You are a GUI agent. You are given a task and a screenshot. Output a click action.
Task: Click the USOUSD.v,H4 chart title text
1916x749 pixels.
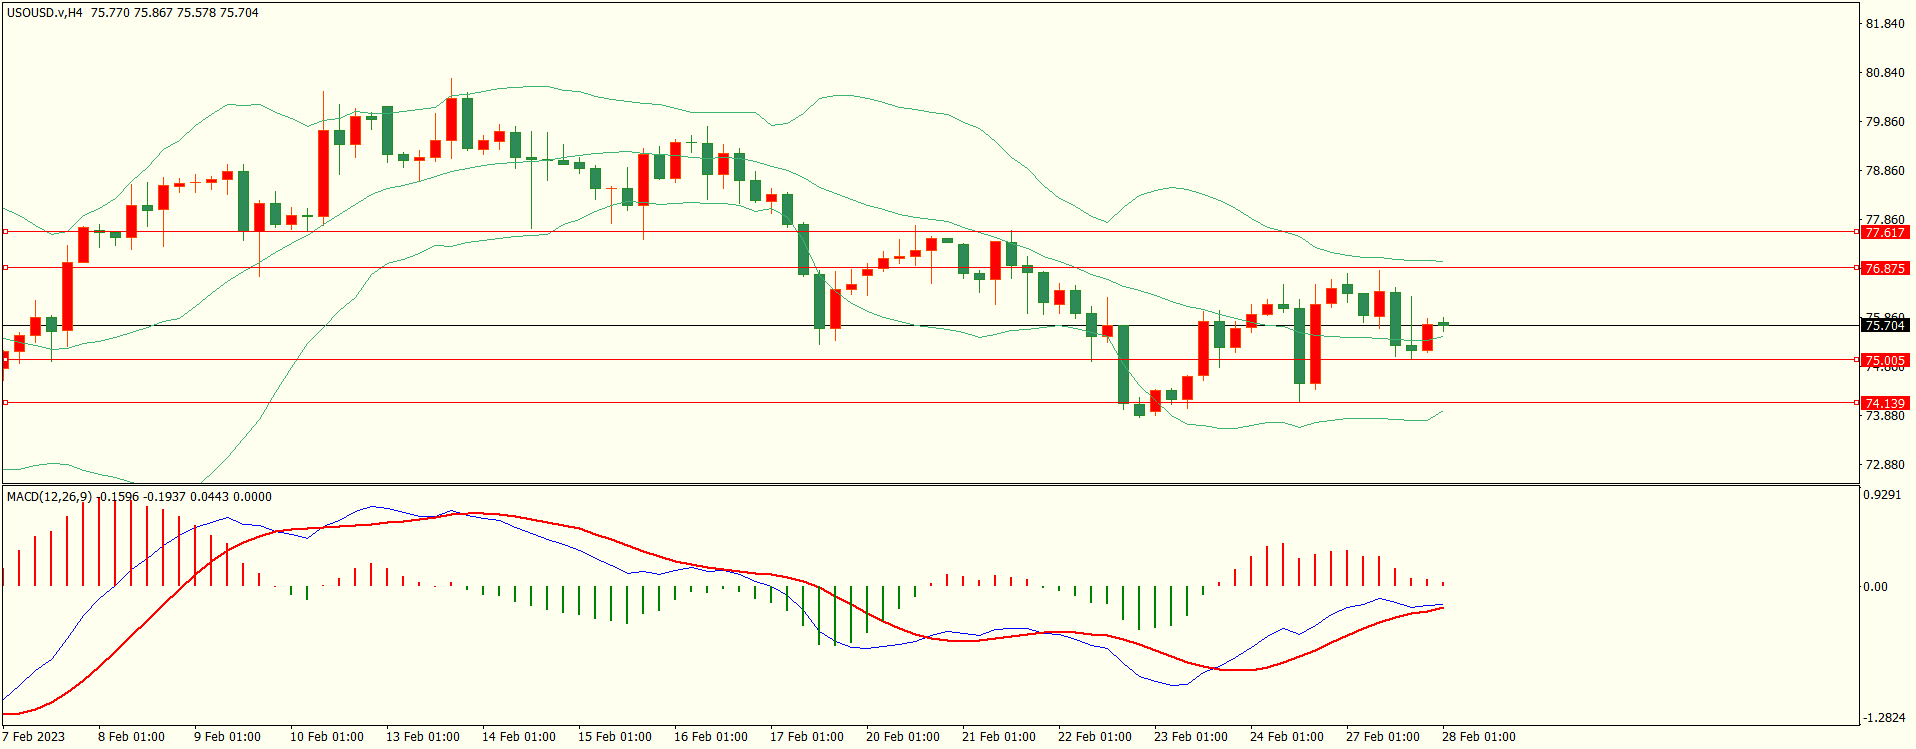pyautogui.click(x=45, y=13)
